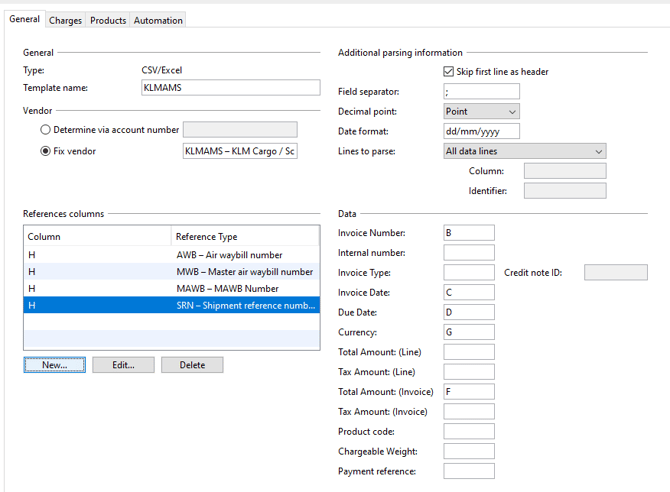Open the Decimal point dropdown
The height and width of the screenshot is (492, 670).
tap(481, 112)
